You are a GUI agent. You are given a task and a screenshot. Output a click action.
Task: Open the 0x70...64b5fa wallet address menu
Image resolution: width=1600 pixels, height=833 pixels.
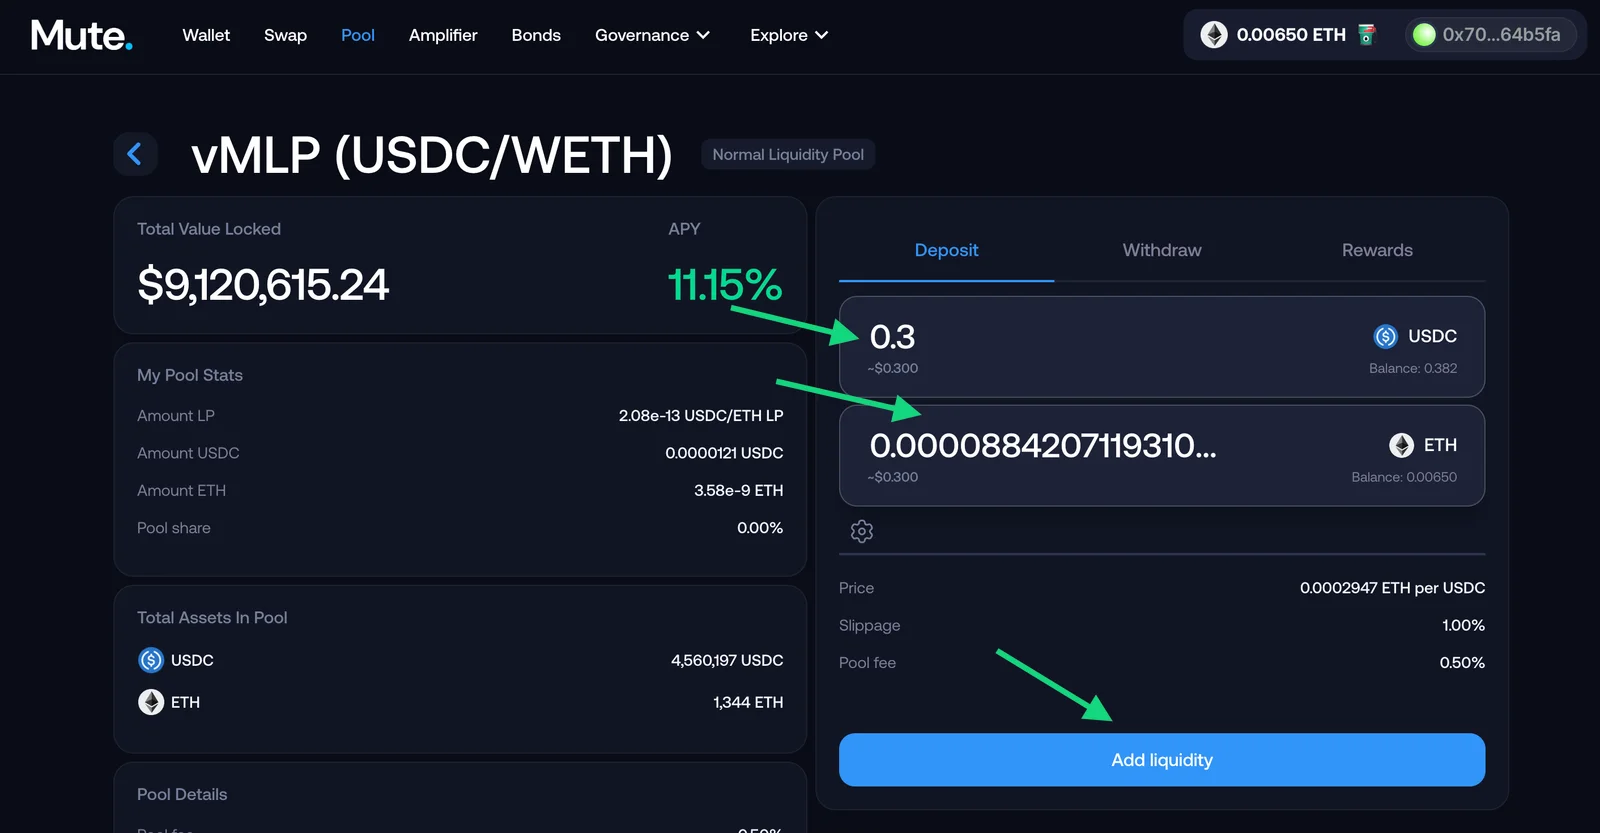[1491, 35]
